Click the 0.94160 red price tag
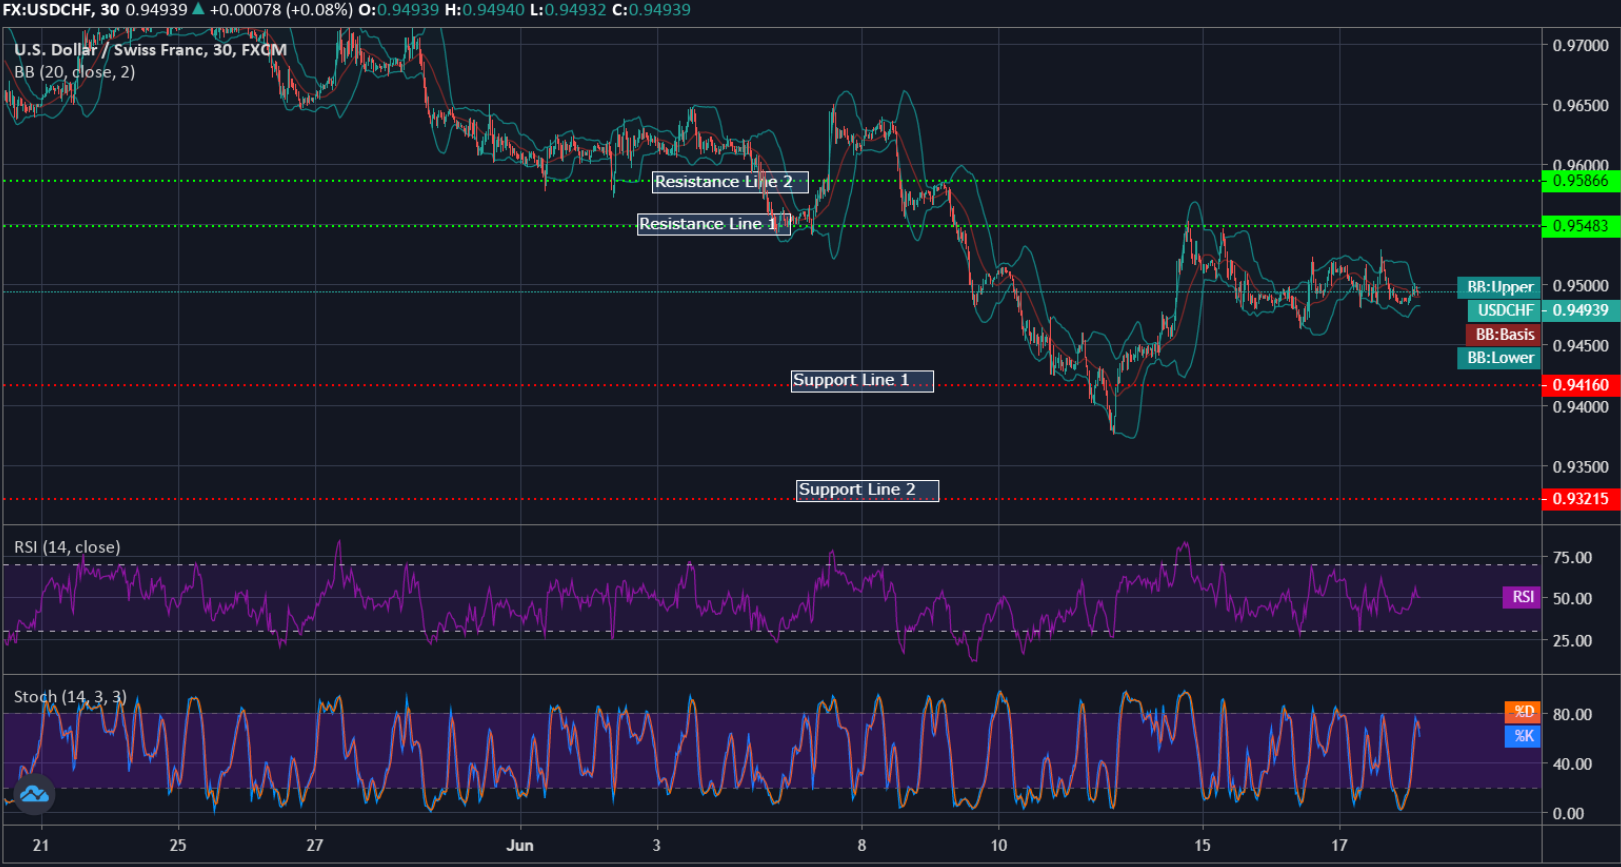This screenshot has width=1621, height=867. [1580, 385]
